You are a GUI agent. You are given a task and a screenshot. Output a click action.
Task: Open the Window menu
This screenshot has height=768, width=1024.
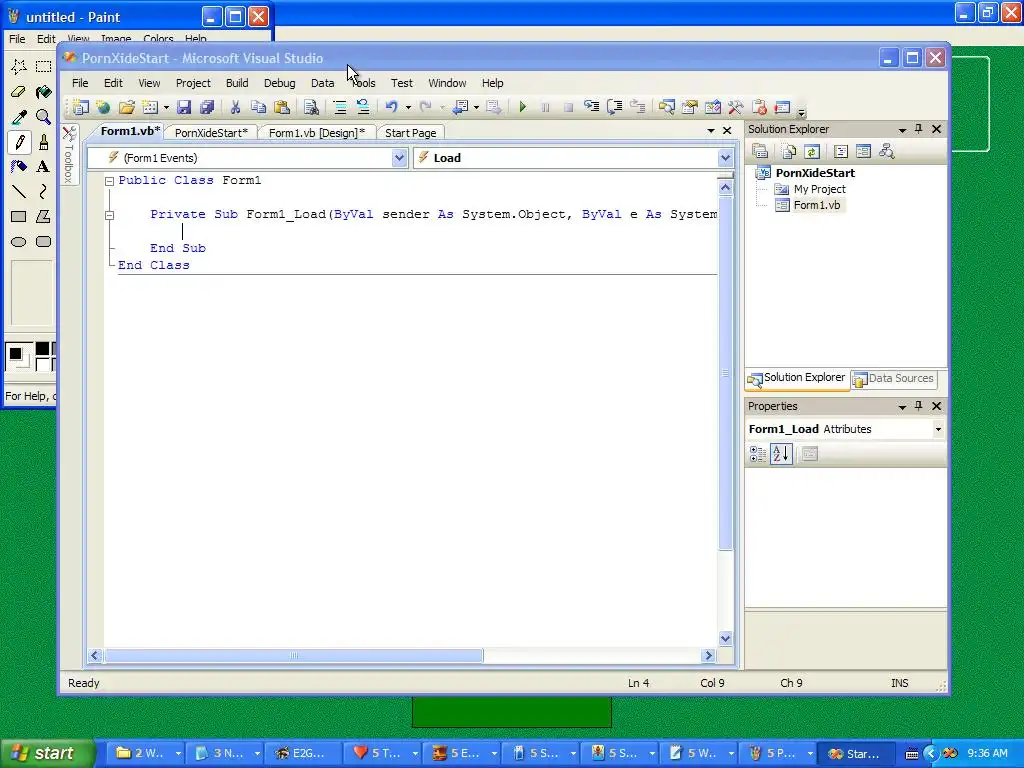coord(447,83)
